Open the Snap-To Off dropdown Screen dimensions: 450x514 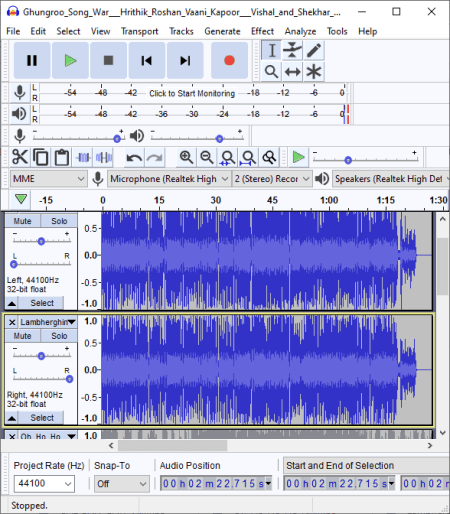pyautogui.click(x=122, y=483)
